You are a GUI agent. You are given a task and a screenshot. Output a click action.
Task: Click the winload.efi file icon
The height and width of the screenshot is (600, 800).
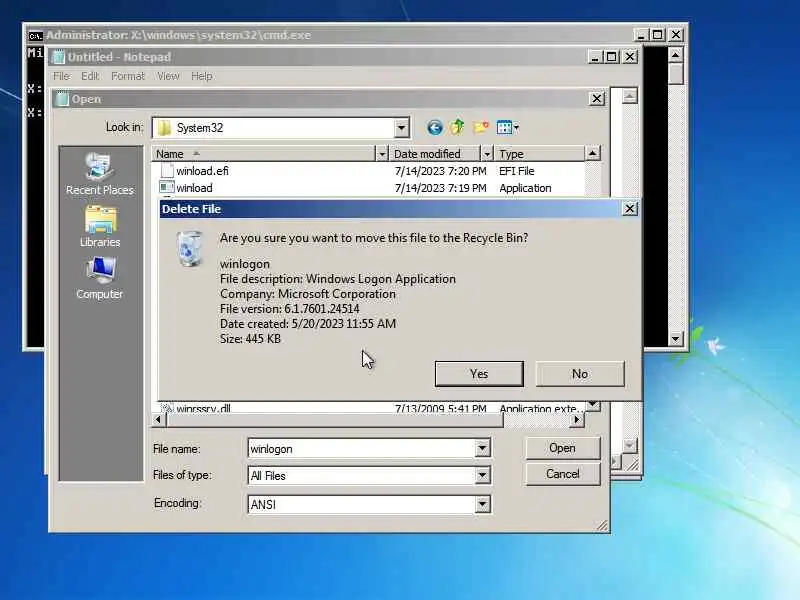(x=166, y=171)
